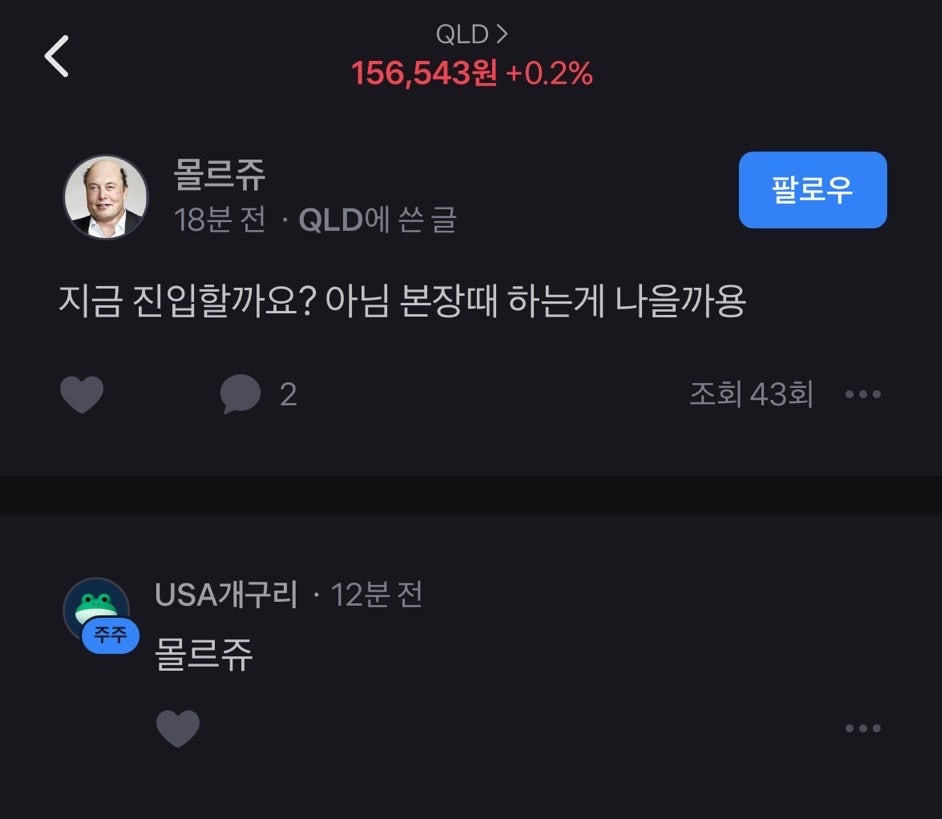
Task: Open the view count 조회 43회 label
Action: [x=751, y=394]
